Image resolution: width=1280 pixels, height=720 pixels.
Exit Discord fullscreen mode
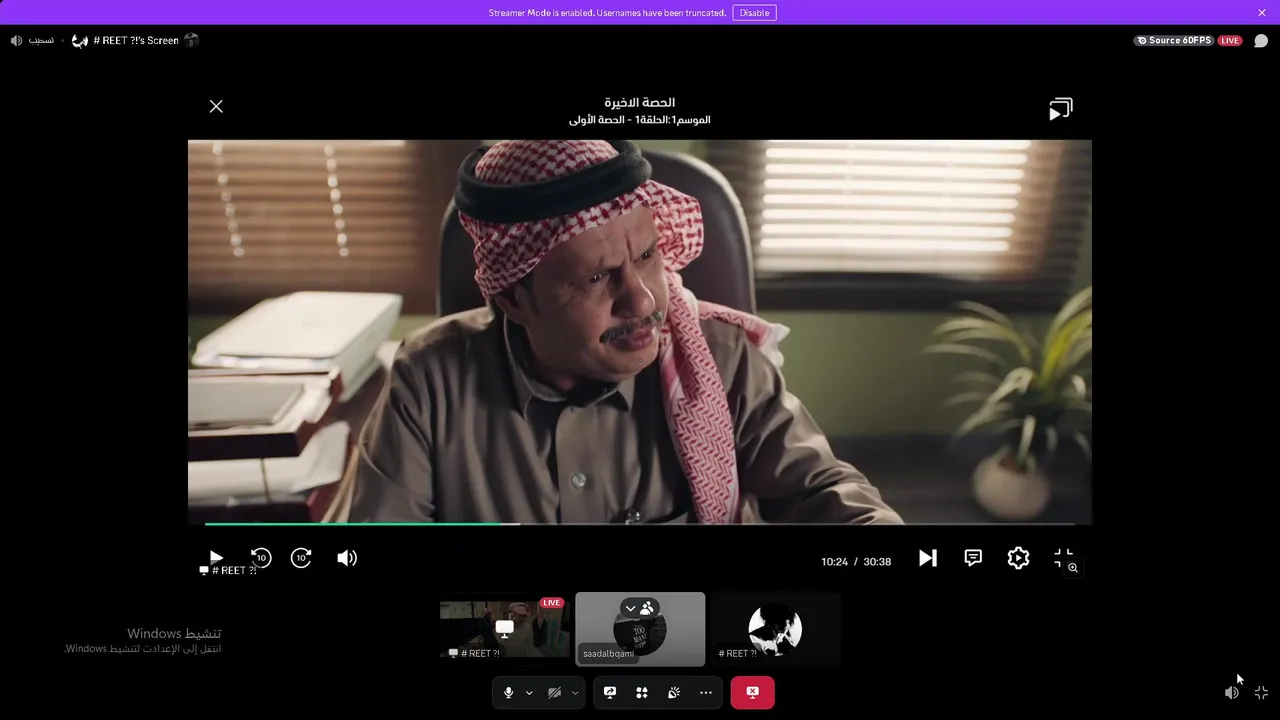(x=1262, y=692)
